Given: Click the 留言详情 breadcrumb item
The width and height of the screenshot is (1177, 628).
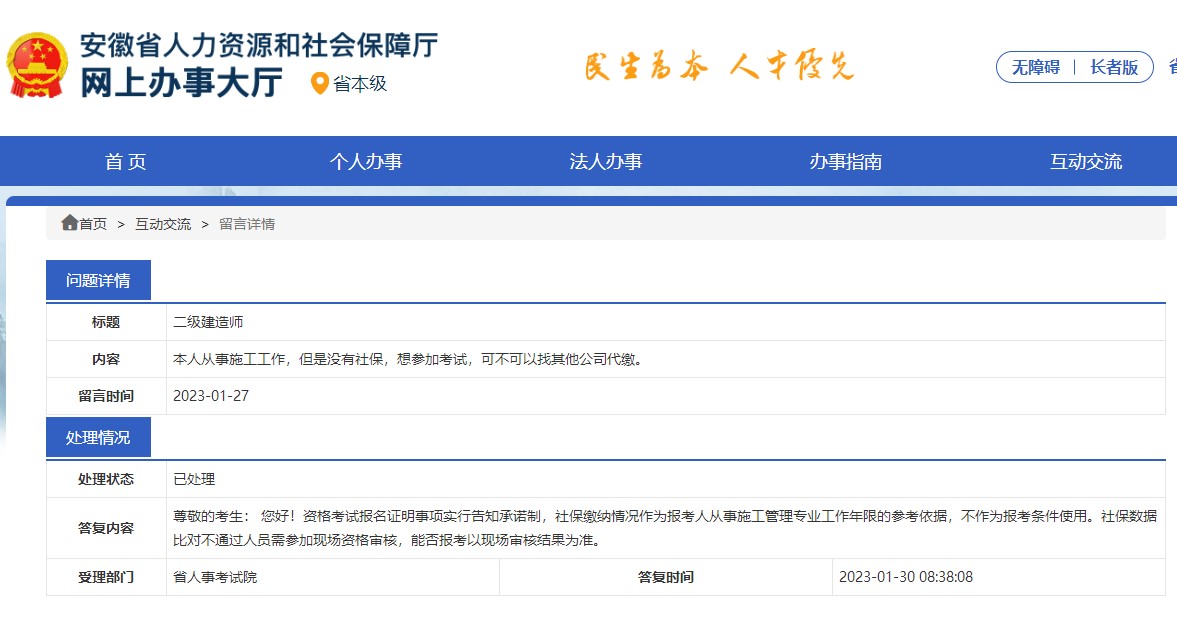Looking at the screenshot, I should [x=248, y=223].
